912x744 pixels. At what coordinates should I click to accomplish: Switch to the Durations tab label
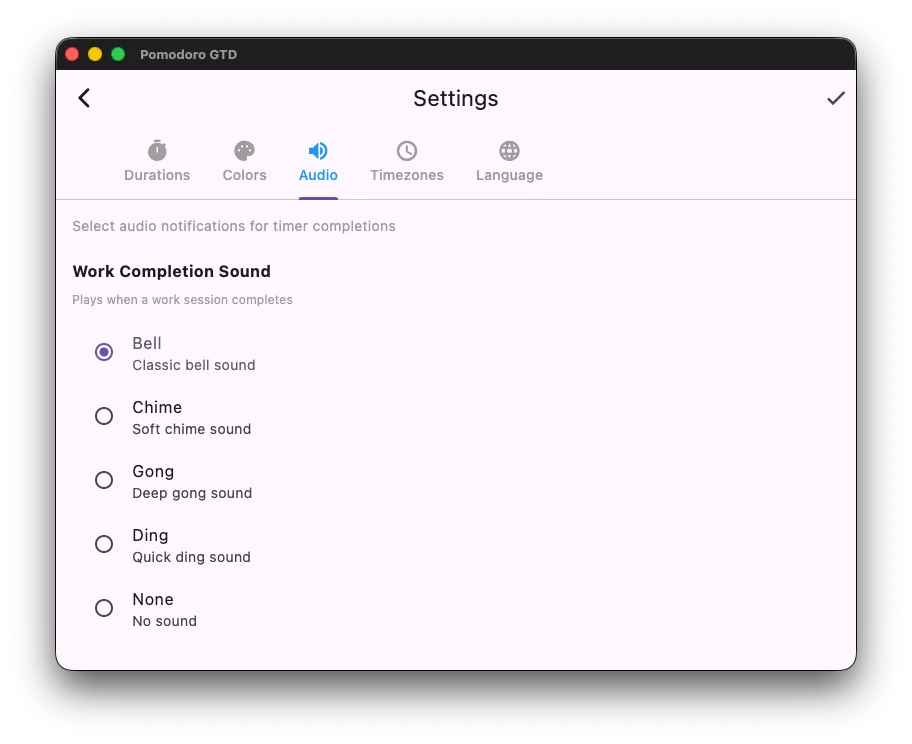click(157, 175)
